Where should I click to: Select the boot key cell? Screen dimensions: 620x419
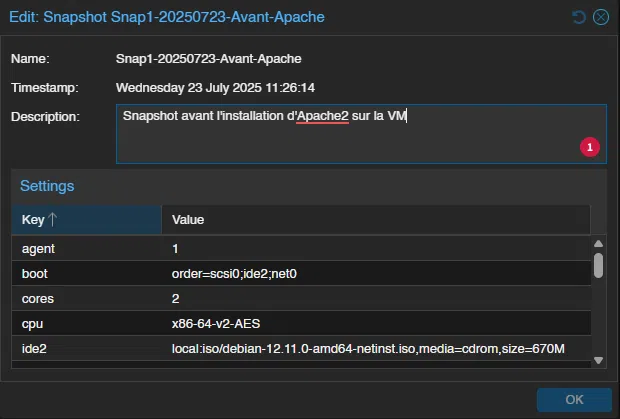[x=36, y=273]
